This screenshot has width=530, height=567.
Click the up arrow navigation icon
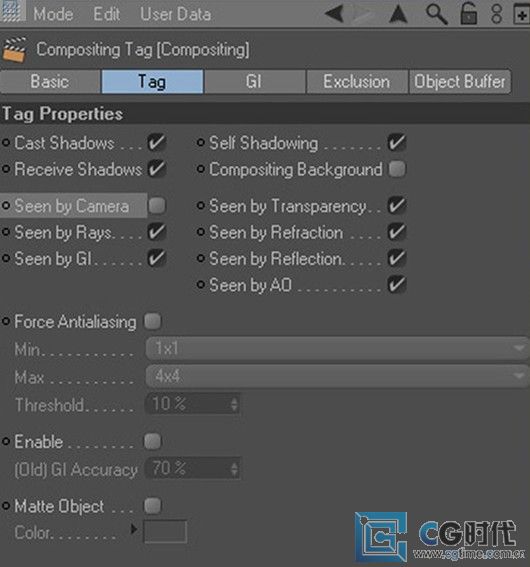(x=398, y=14)
